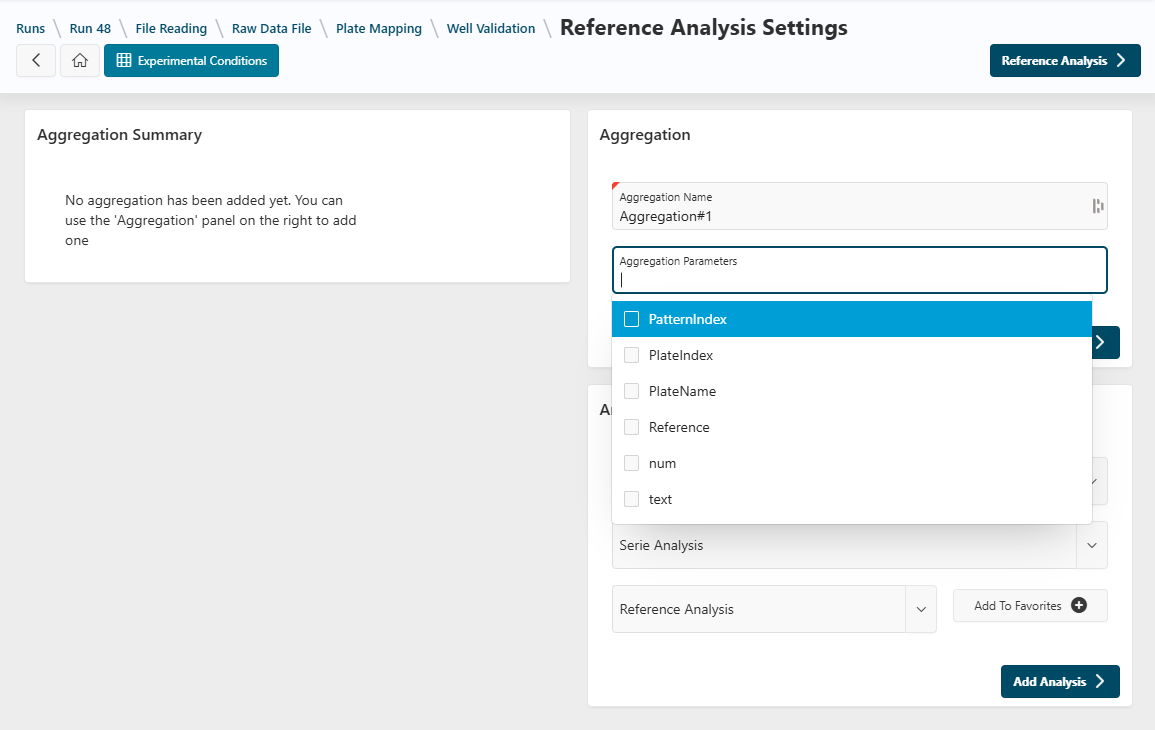Expand the Reference Analysis dropdown chevron

[921, 609]
